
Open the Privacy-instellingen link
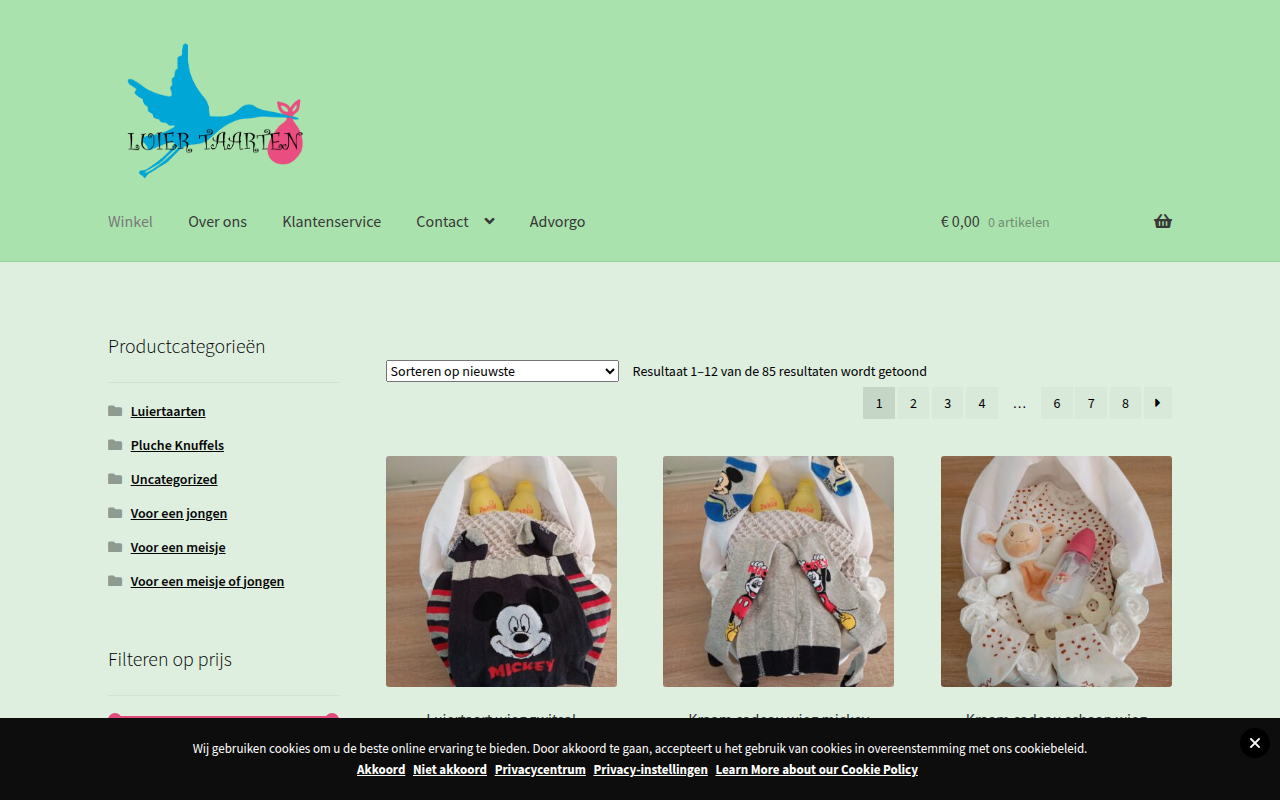tap(651, 769)
